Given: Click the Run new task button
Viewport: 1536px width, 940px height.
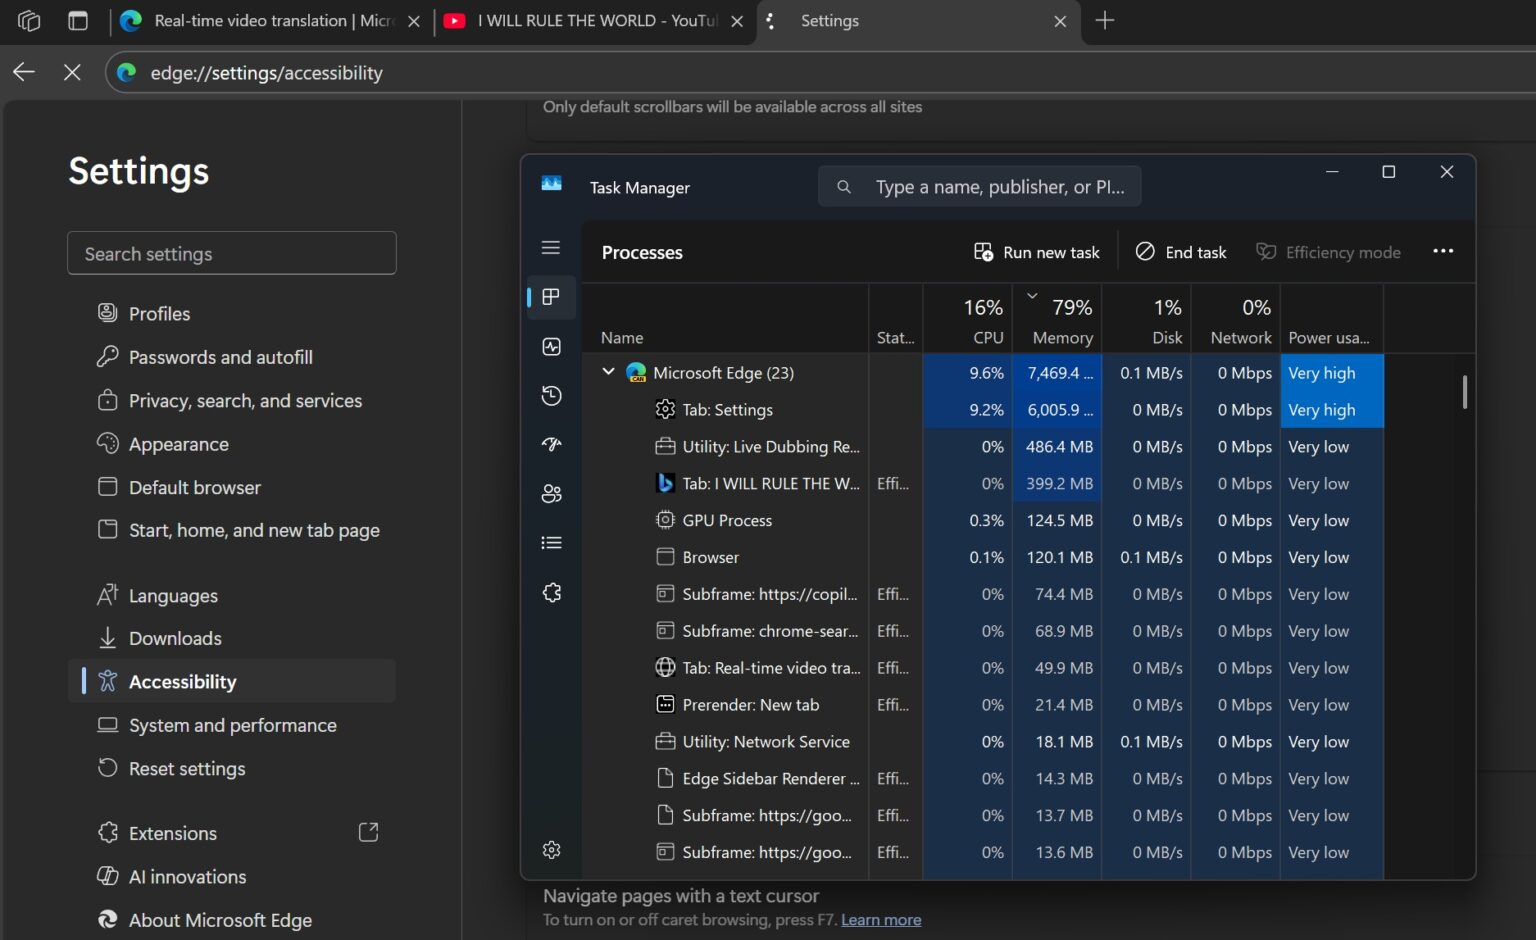Looking at the screenshot, I should click(1036, 251).
